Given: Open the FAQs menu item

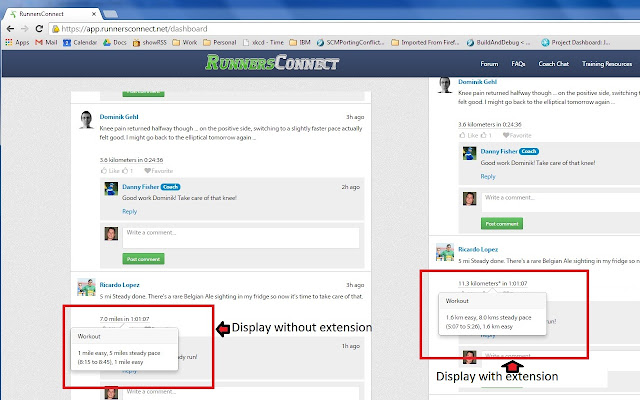Looking at the screenshot, I should coord(518,64).
